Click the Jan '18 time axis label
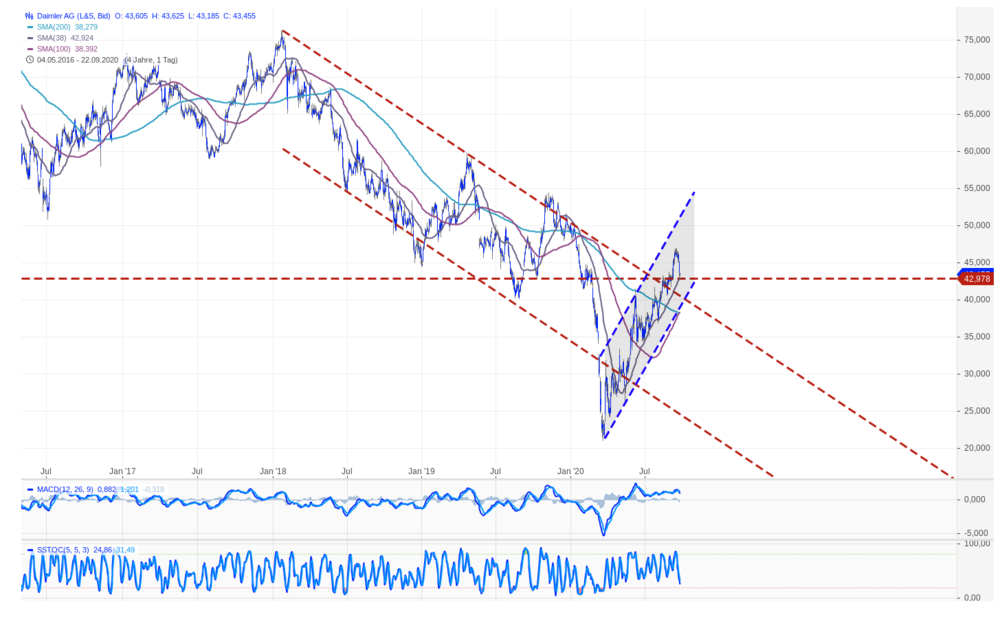The height and width of the screenshot is (637, 1000). point(273,472)
